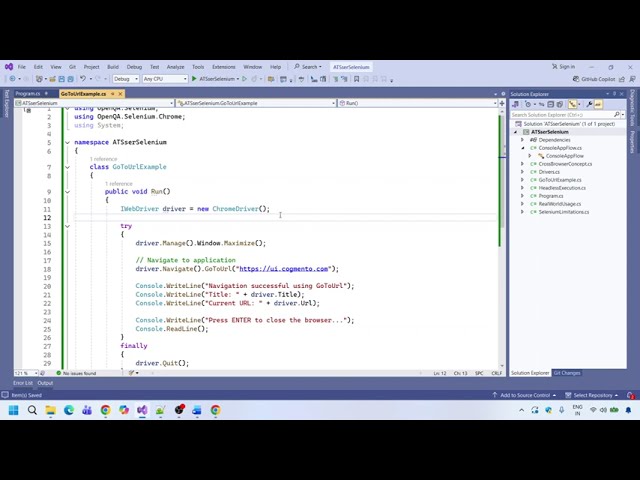The width and height of the screenshot is (640, 480).
Task: Collapse the try block in the editor
Action: point(67,226)
